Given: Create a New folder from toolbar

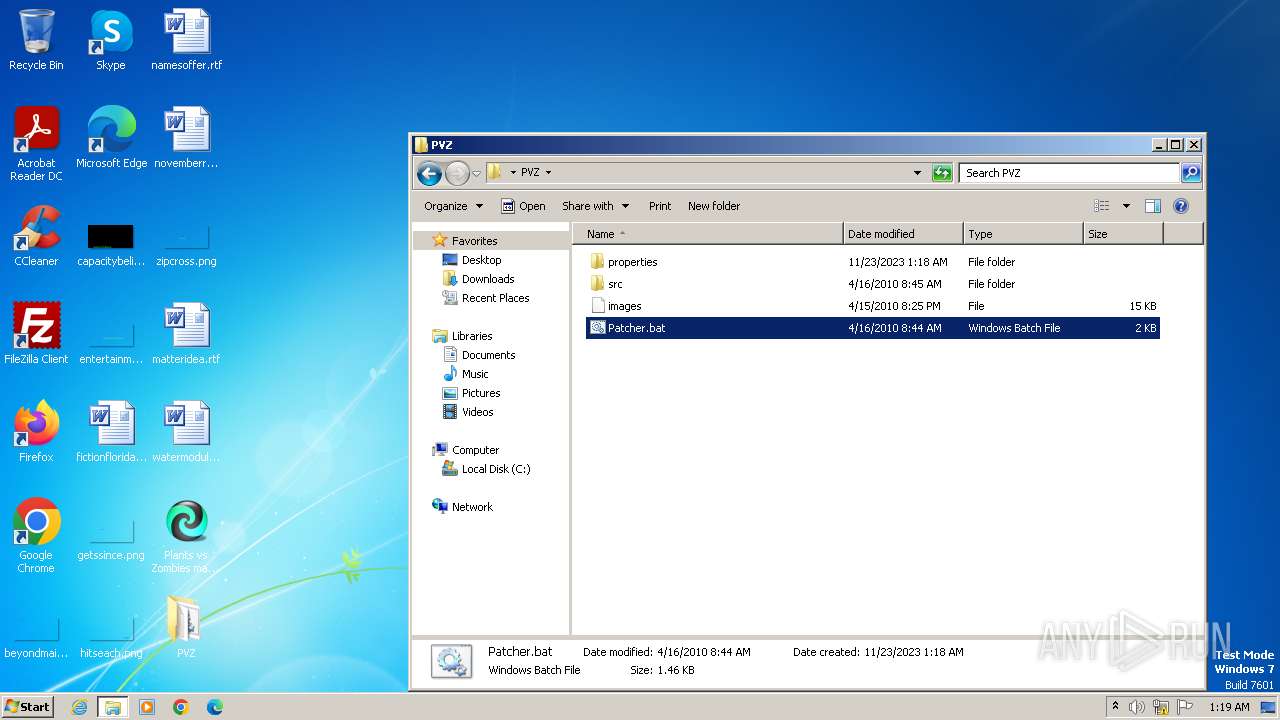Looking at the screenshot, I should click(x=714, y=206).
